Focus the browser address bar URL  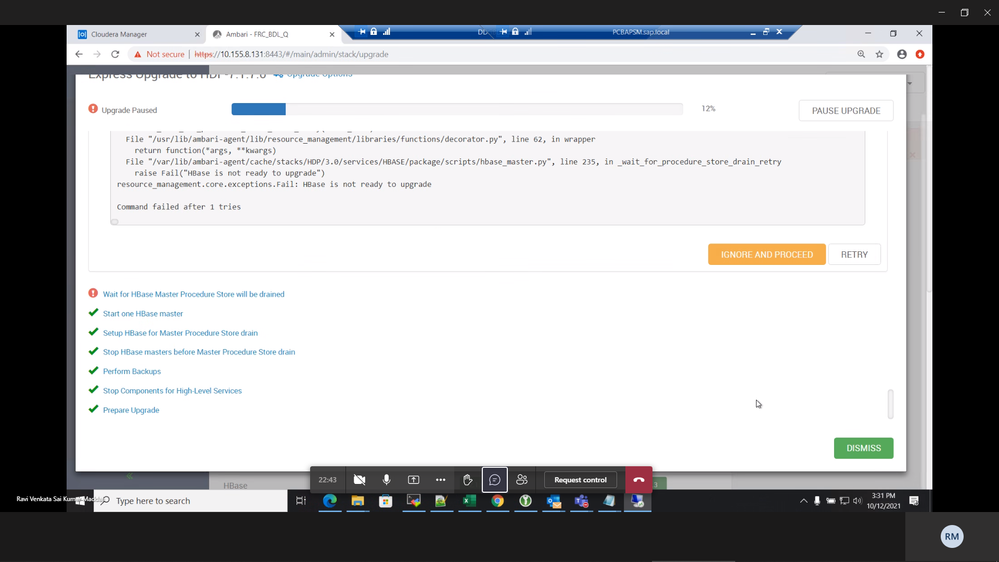(291, 54)
